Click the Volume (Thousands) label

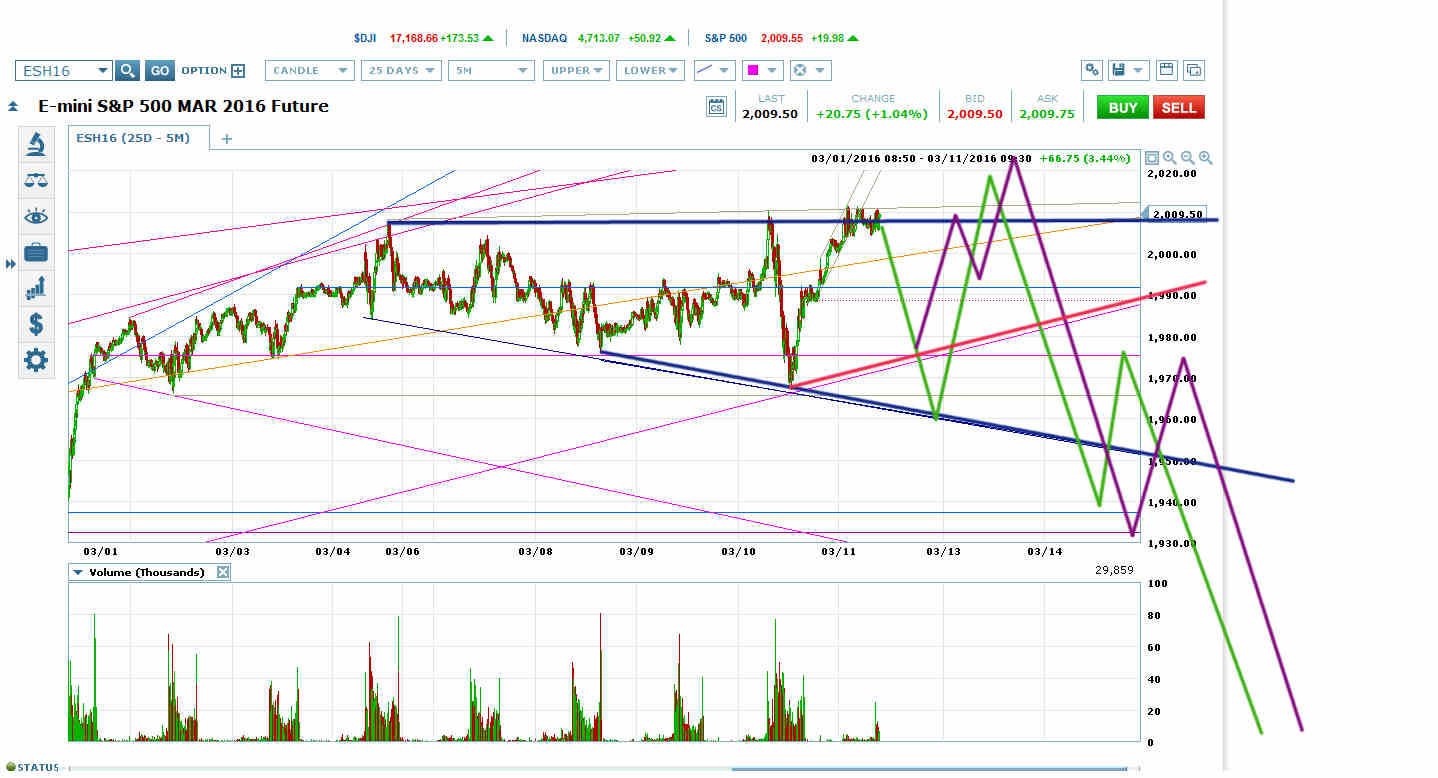pos(147,572)
